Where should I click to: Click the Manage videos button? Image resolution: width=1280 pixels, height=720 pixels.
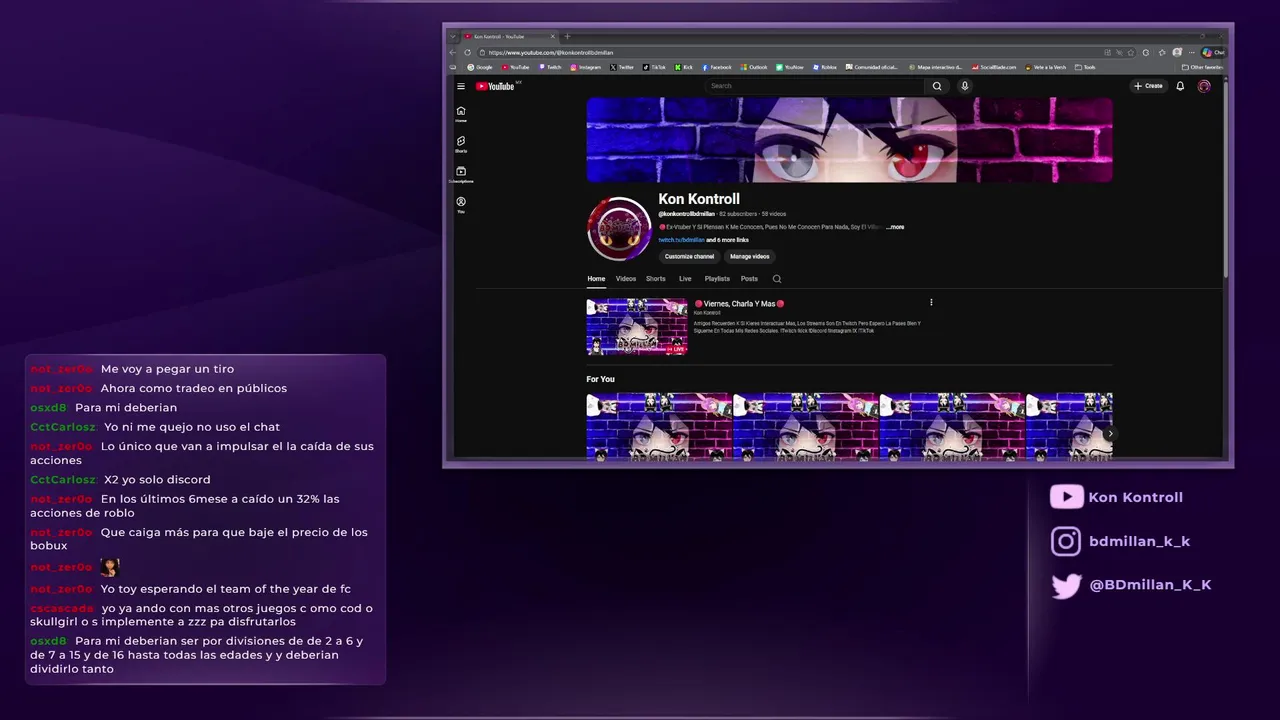(x=750, y=257)
